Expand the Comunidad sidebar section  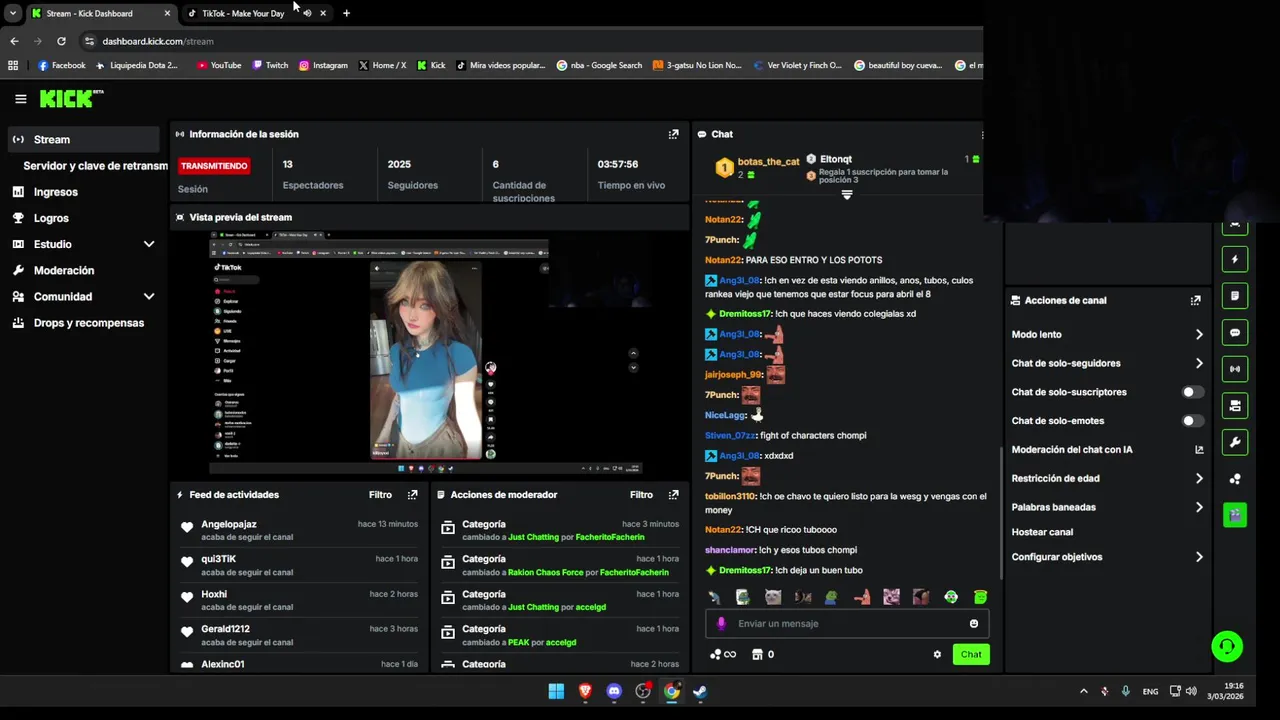pos(149,297)
